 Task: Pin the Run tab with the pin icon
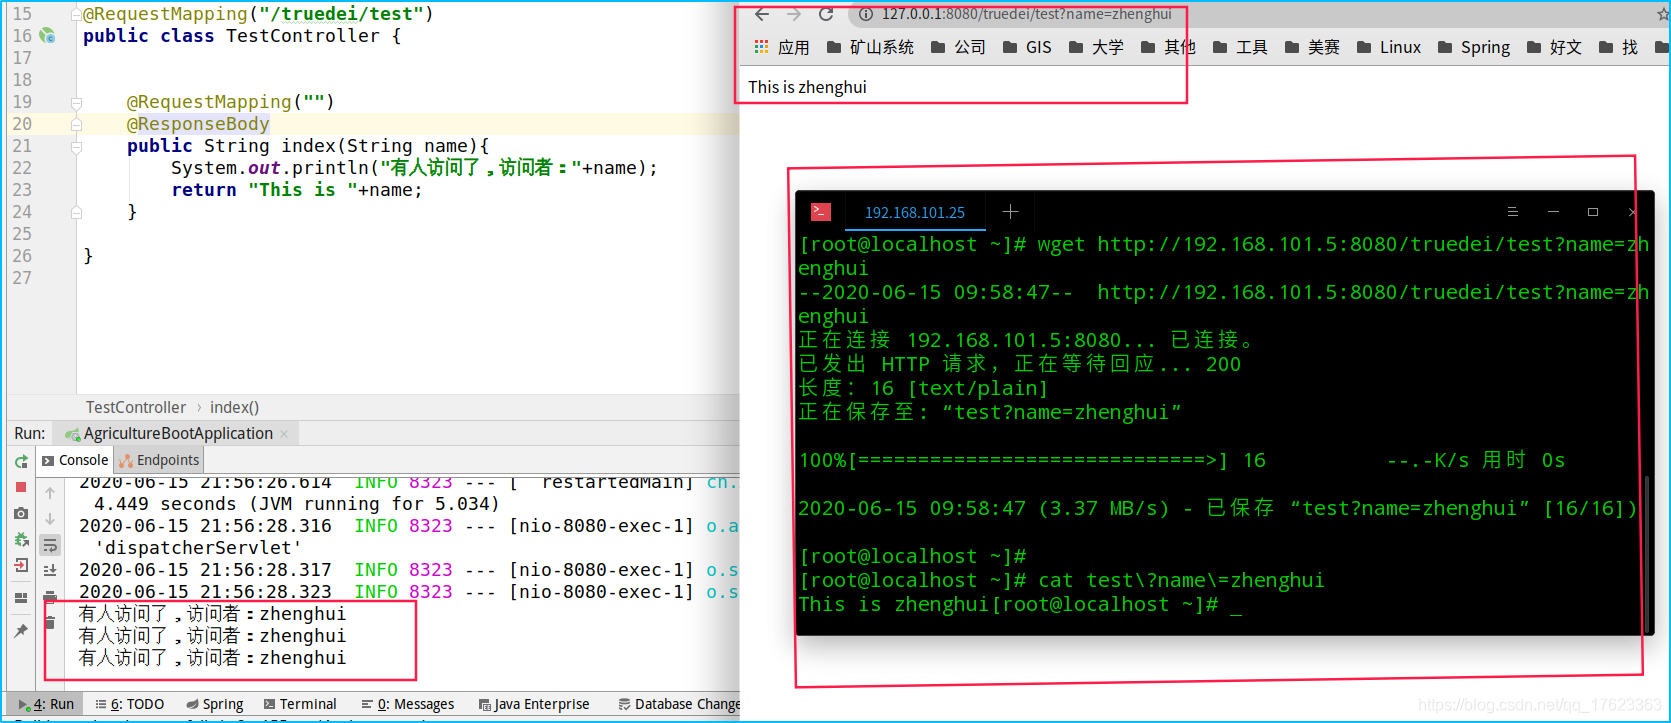coord(21,631)
